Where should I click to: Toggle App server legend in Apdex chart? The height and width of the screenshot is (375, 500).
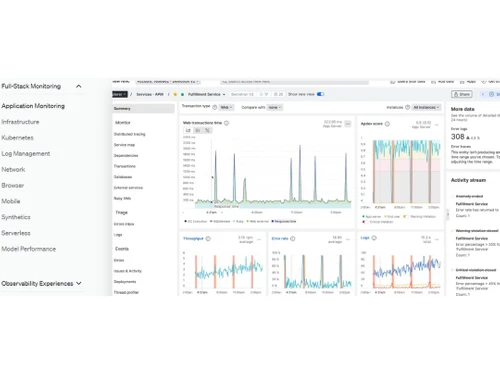click(372, 217)
